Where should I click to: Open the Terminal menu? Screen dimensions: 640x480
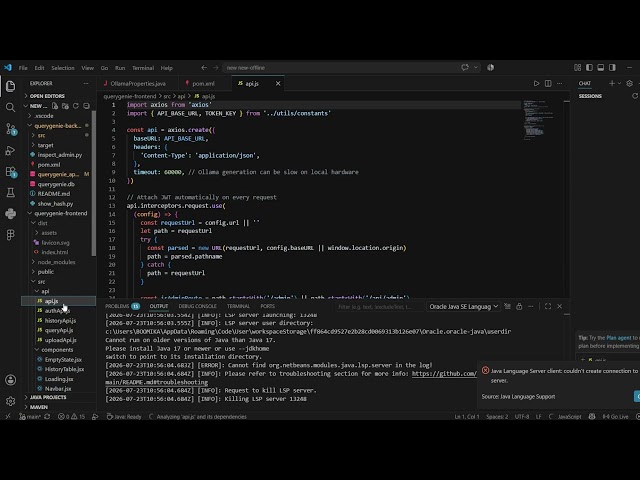click(143, 68)
